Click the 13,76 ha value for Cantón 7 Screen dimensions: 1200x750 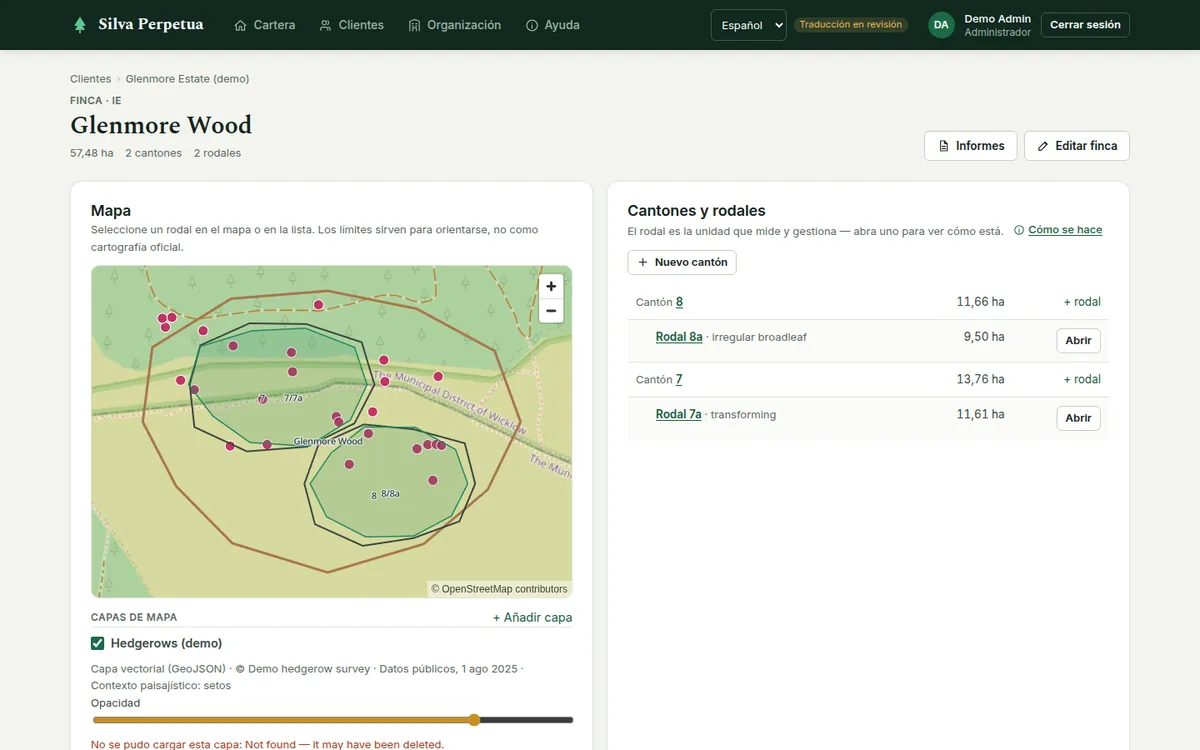980,380
